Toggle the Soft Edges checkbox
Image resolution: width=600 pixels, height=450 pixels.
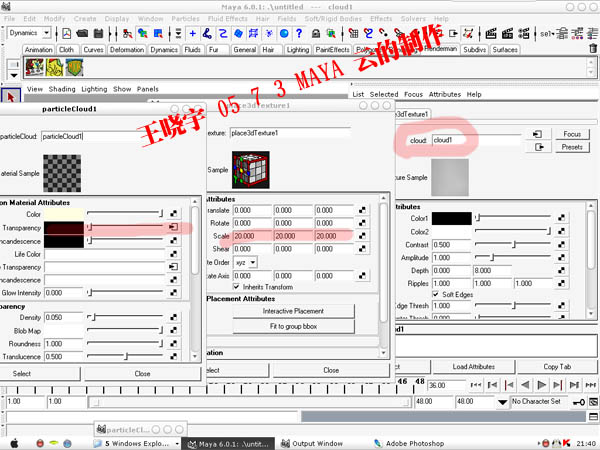point(435,294)
